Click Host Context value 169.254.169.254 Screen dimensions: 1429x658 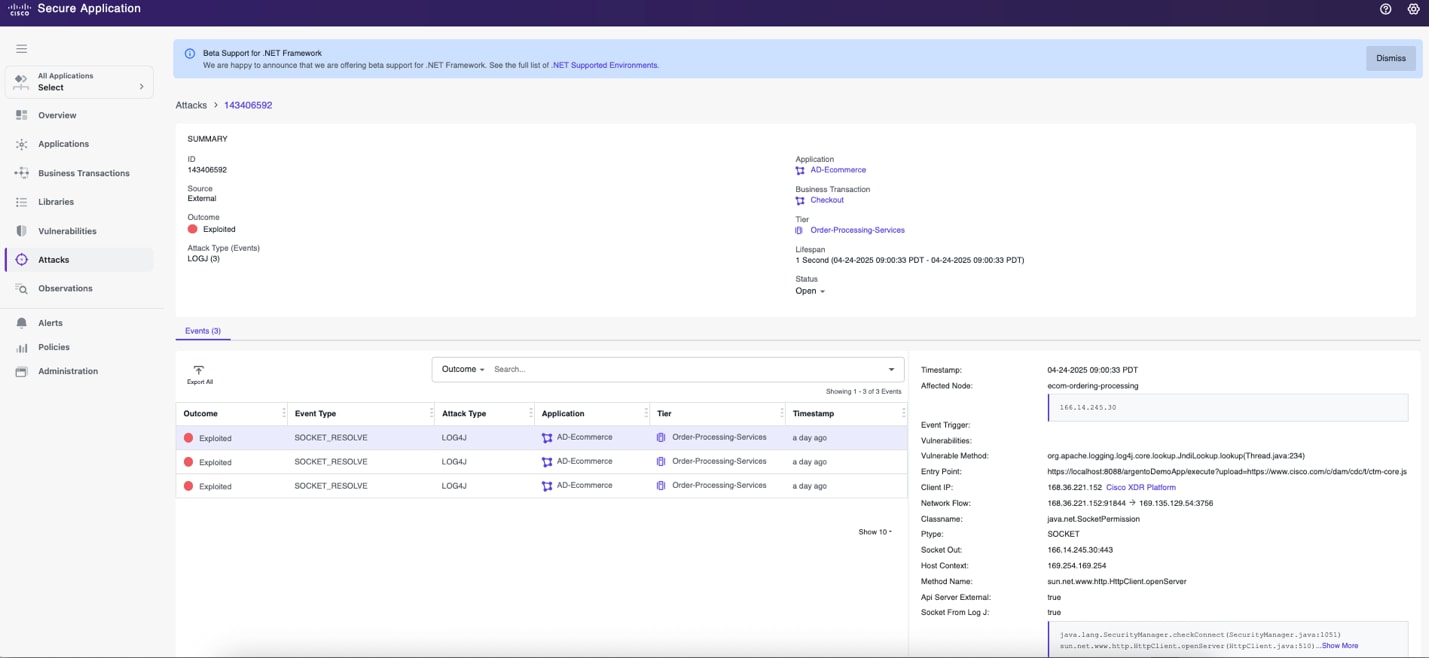(x=1077, y=566)
